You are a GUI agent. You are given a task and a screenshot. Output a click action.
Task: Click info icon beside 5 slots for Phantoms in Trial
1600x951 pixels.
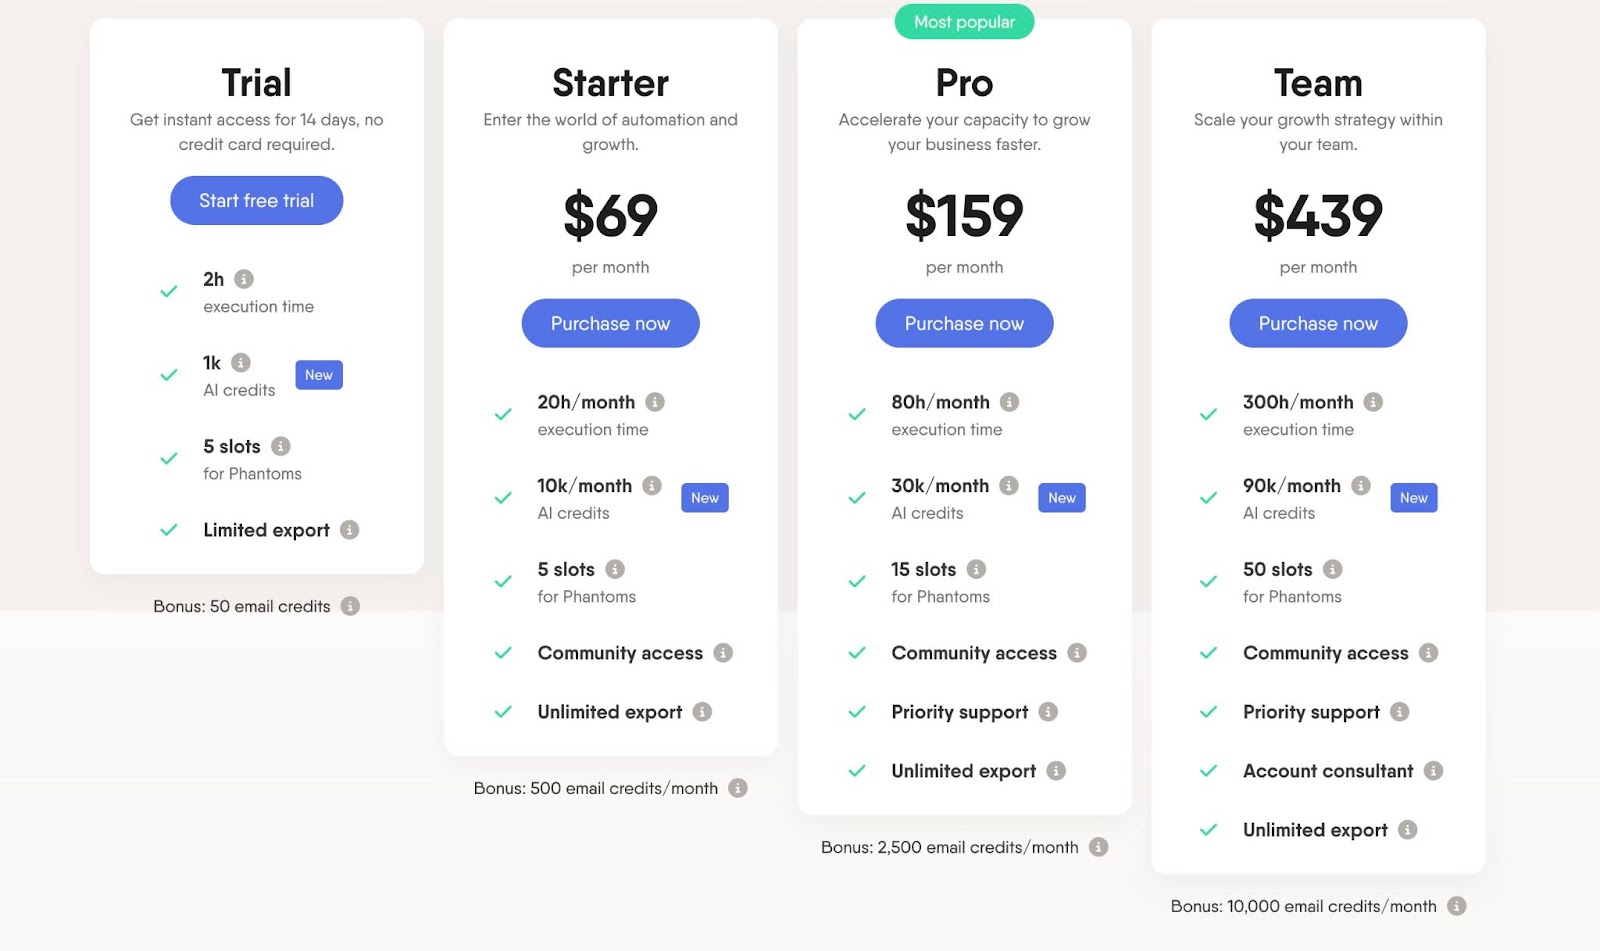(x=279, y=446)
